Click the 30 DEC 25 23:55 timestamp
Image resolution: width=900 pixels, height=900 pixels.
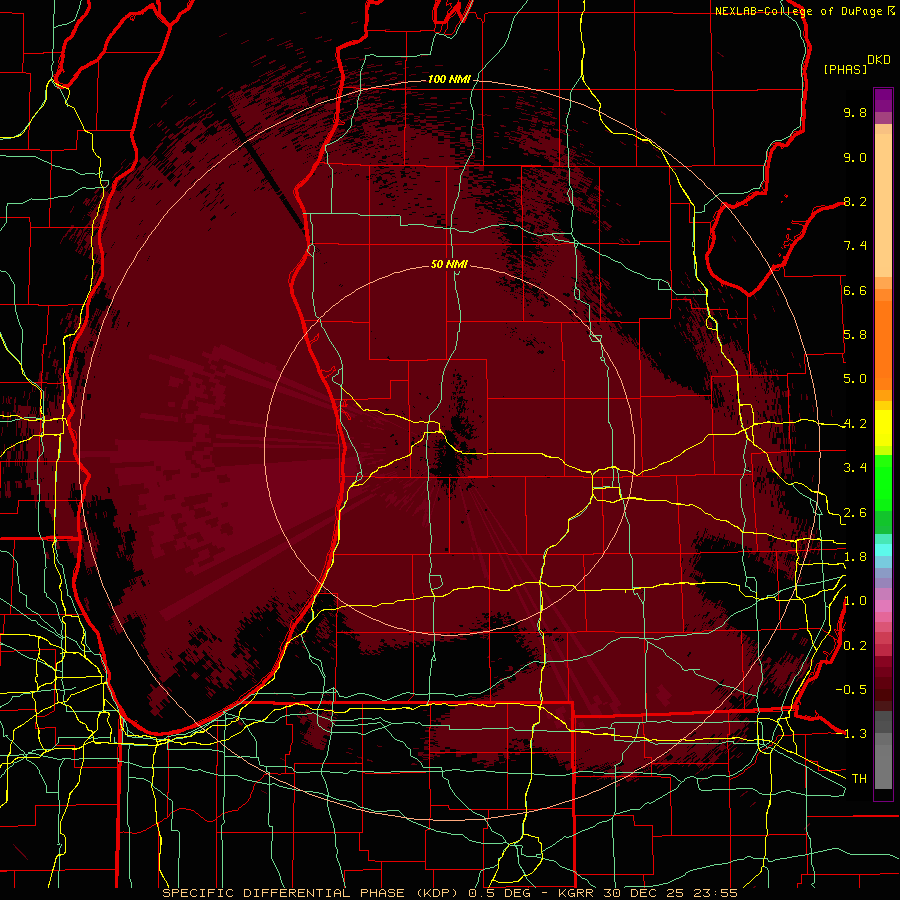coord(670,893)
